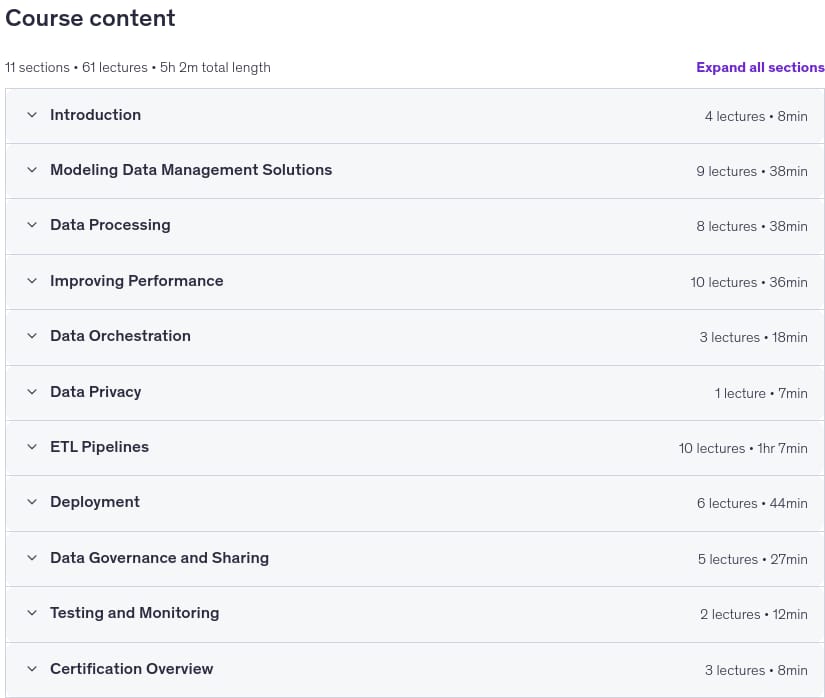Viewport: 825px width, 698px height.
Task: Click the '10 lectures • 36min' label
Action: [x=749, y=282]
